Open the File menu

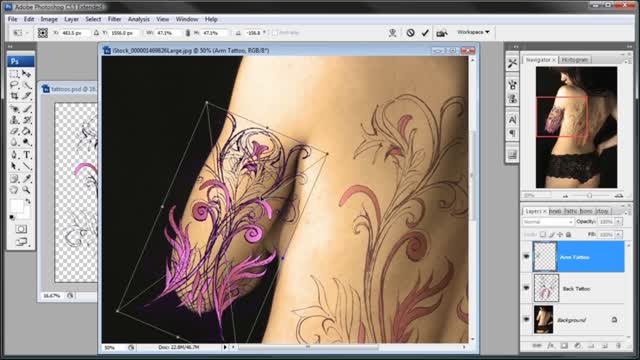pyautogui.click(x=13, y=19)
